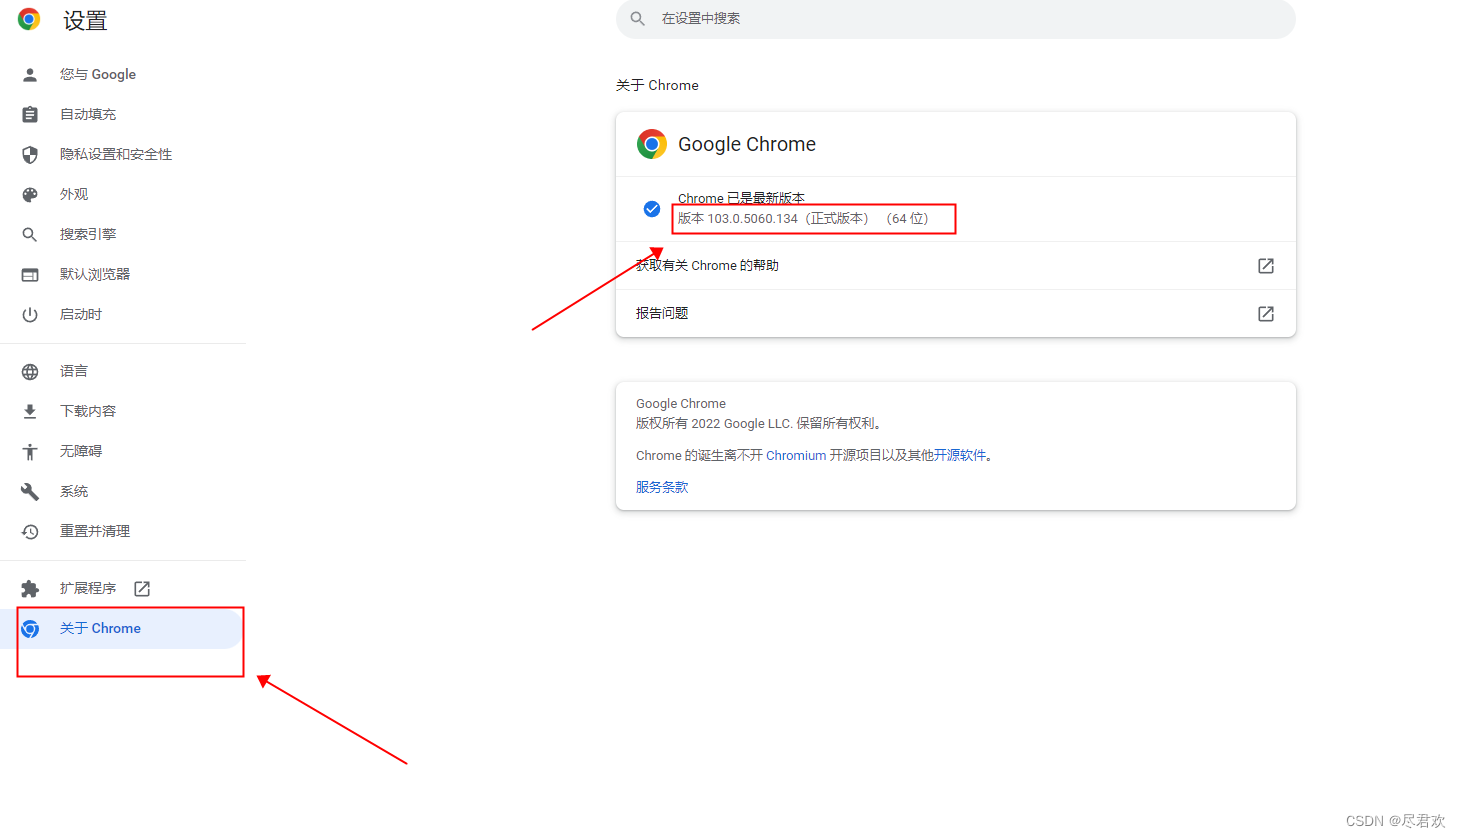Viewport: 1461px width, 838px height.
Task: Open 获取有关 Chrome 的帮助 row
Action: [x=956, y=266]
